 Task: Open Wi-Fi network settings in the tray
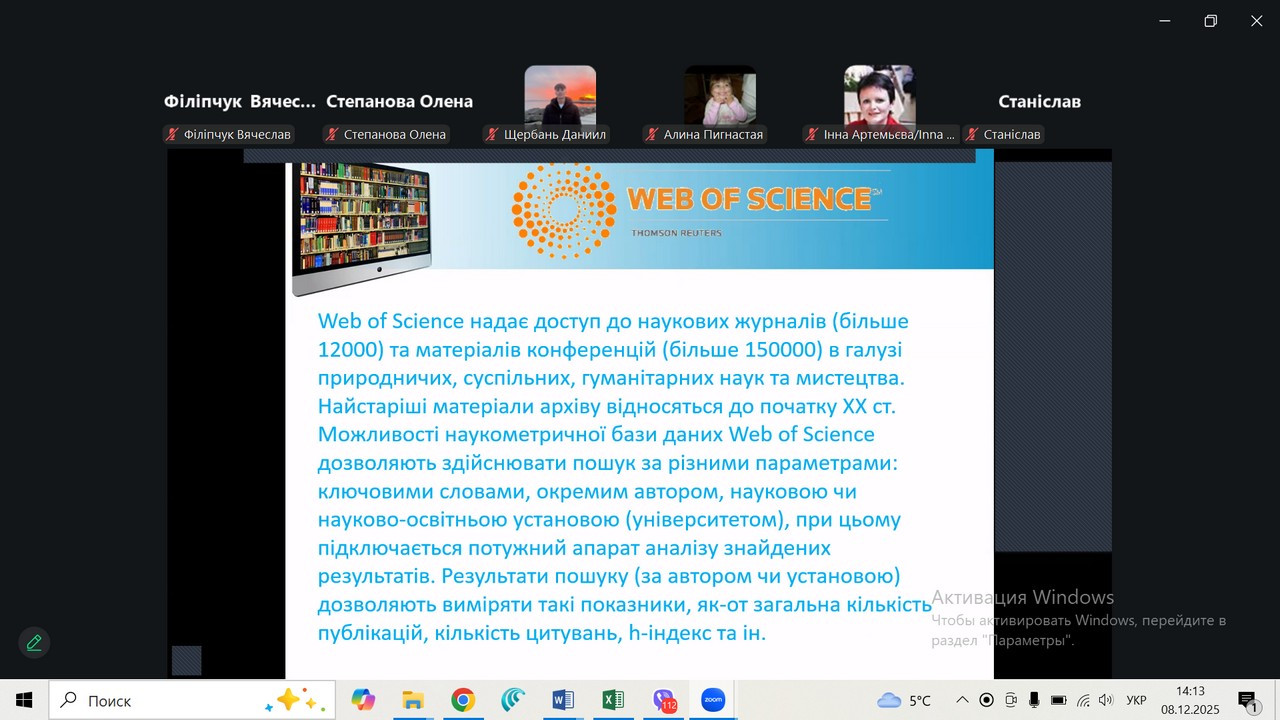1083,700
